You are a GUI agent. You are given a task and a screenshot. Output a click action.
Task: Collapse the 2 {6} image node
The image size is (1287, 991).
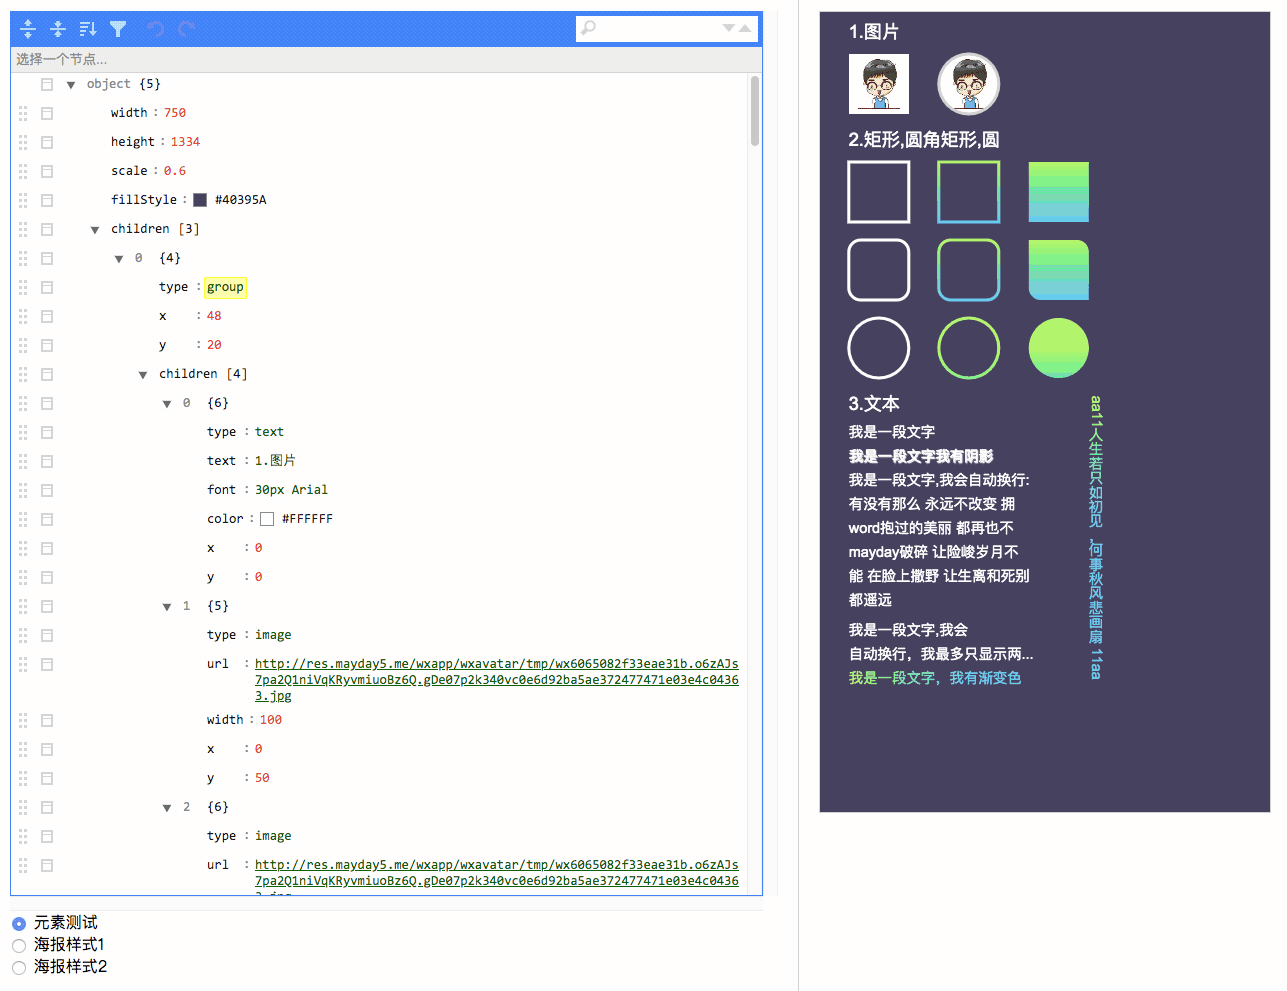(x=167, y=808)
